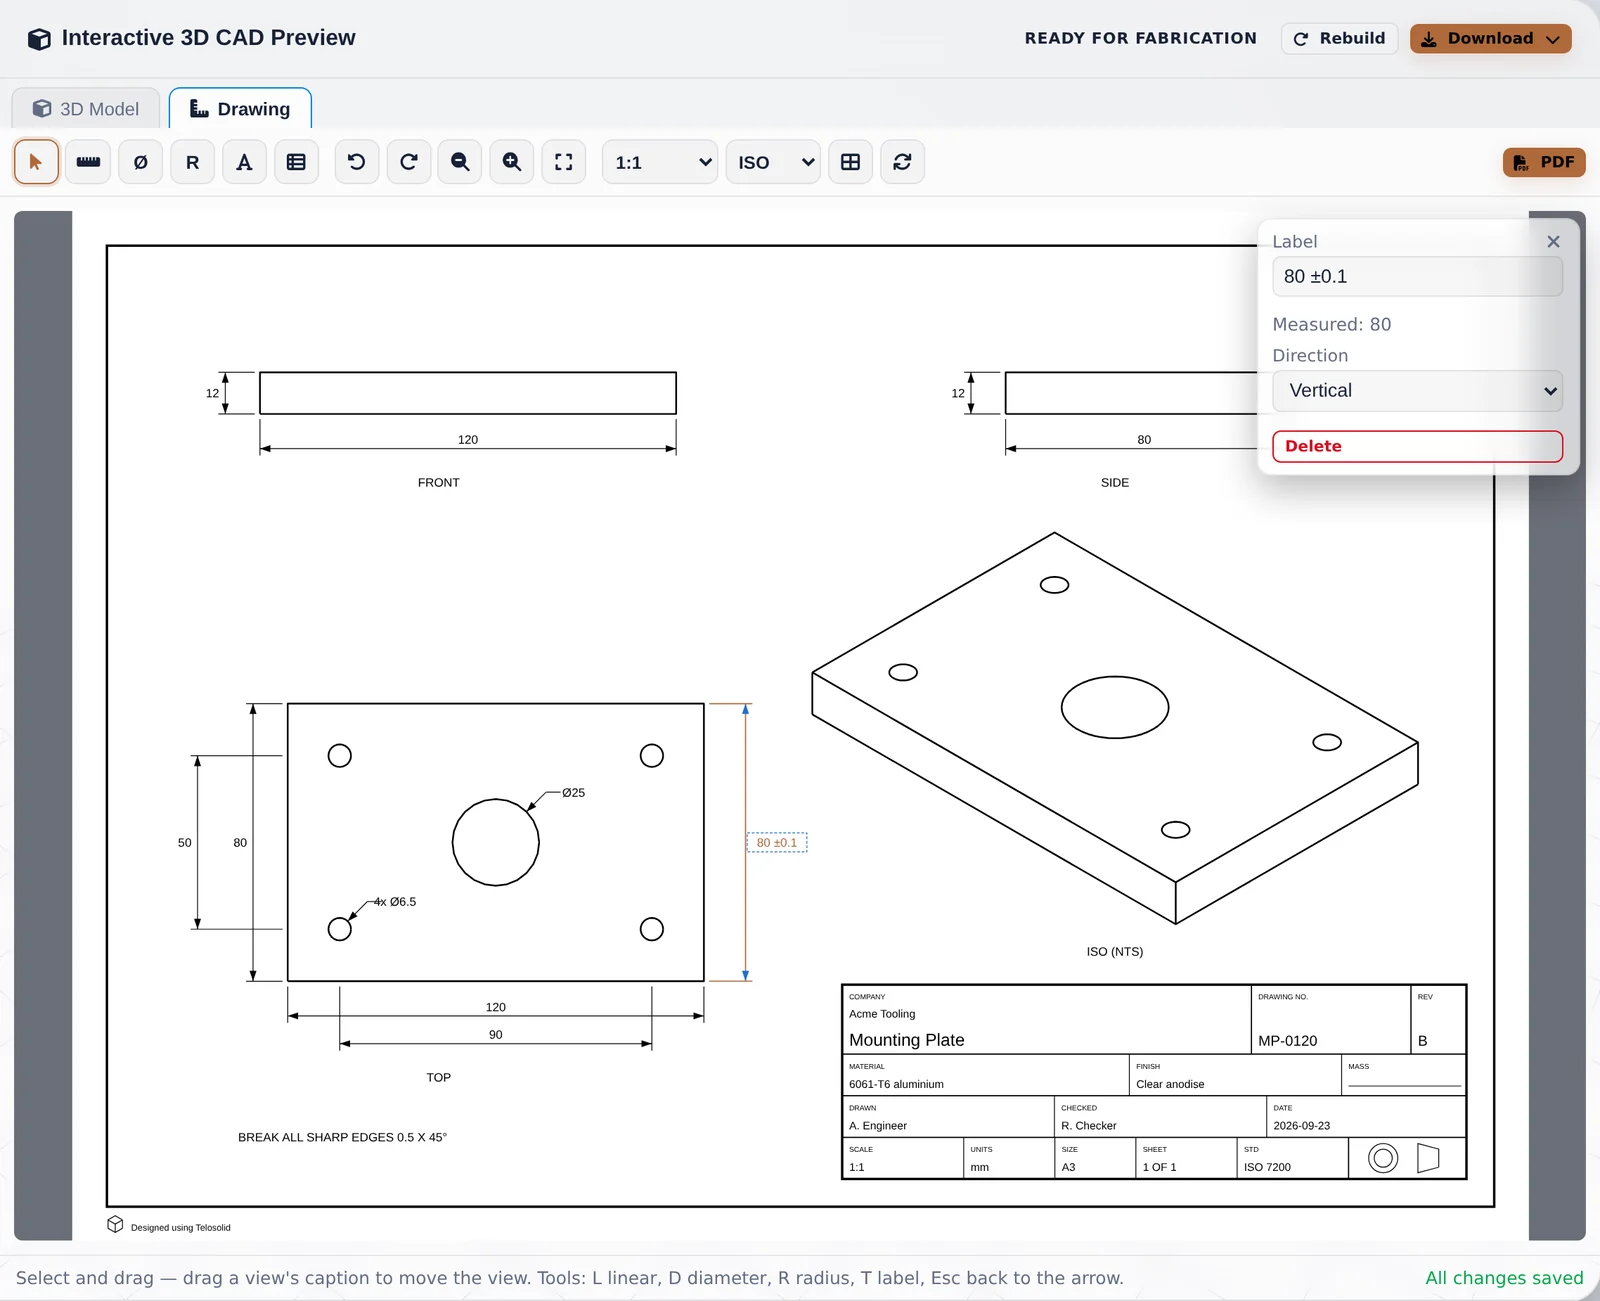Viewport: 1600px width, 1301px height.
Task: Click the 50 vertical dimension
Action: [x=185, y=843]
